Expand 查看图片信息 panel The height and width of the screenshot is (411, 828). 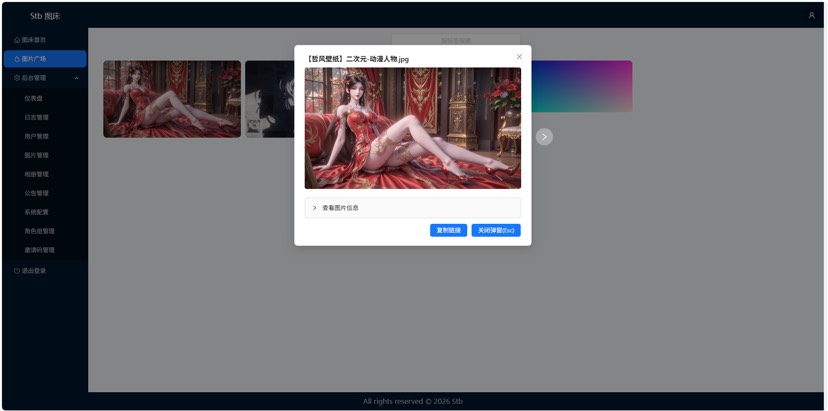[x=413, y=208]
